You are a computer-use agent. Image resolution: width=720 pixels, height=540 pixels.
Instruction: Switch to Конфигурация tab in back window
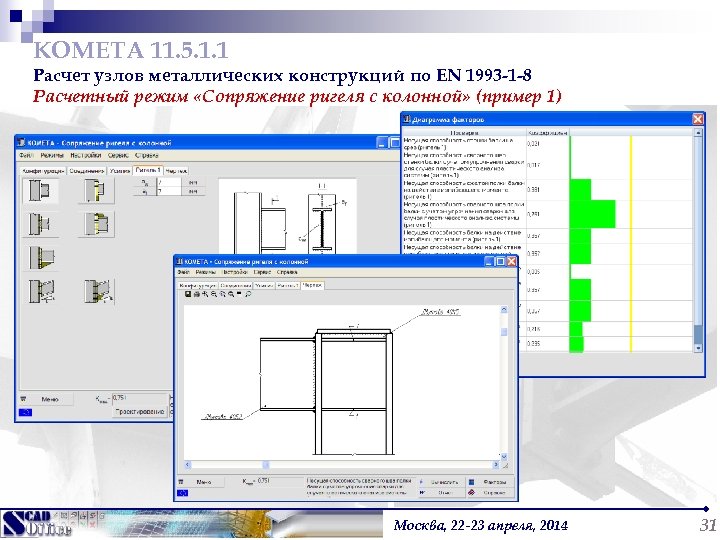point(43,171)
